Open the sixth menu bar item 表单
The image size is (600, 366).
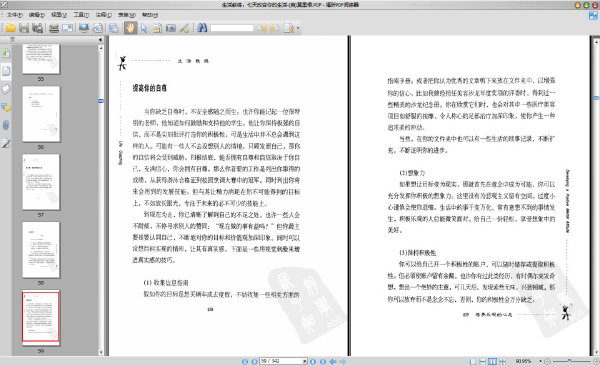pos(127,15)
